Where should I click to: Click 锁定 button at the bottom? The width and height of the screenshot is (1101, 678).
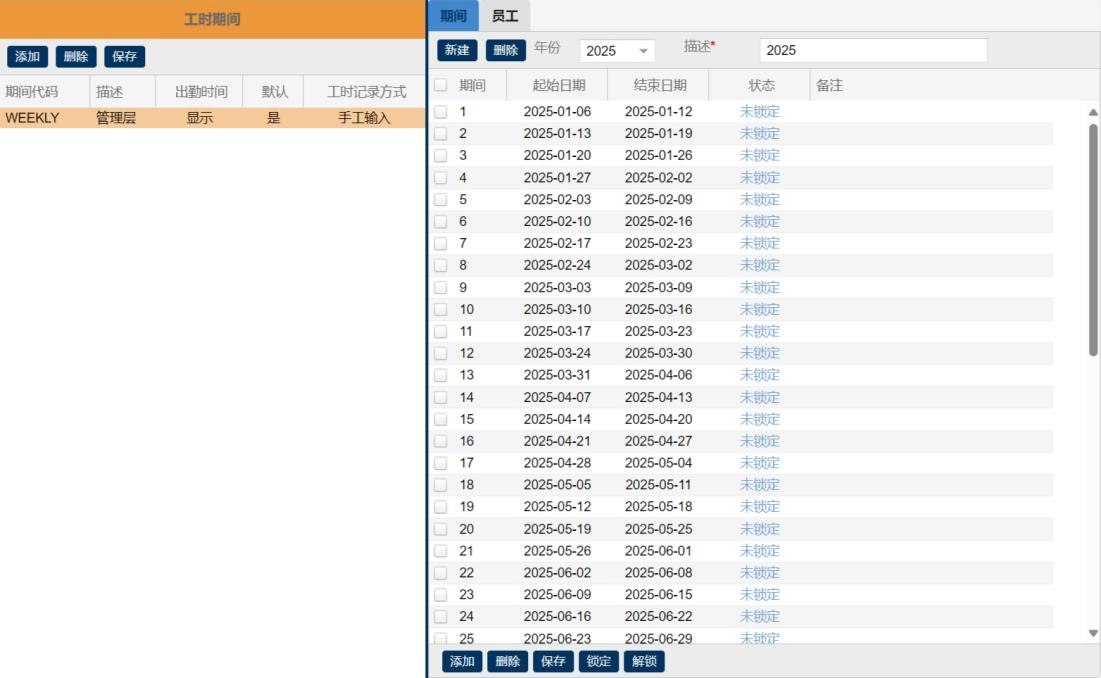[x=598, y=661]
